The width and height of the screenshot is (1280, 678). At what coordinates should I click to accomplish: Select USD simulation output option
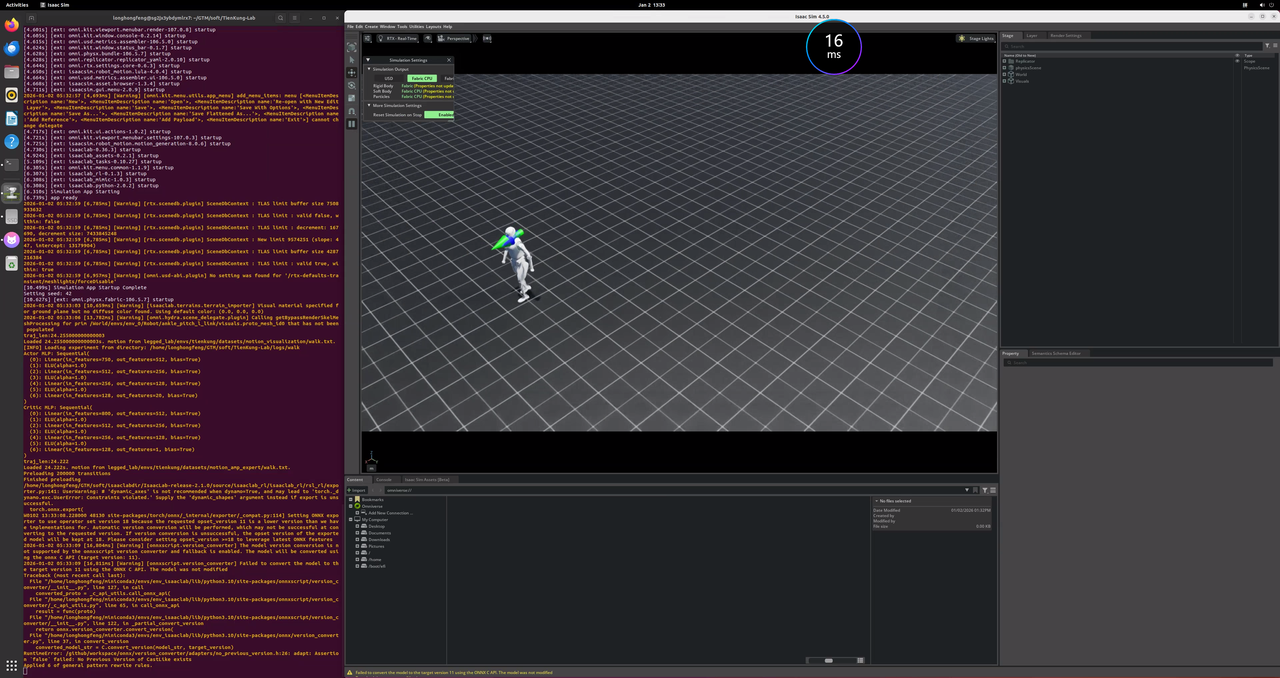point(389,78)
